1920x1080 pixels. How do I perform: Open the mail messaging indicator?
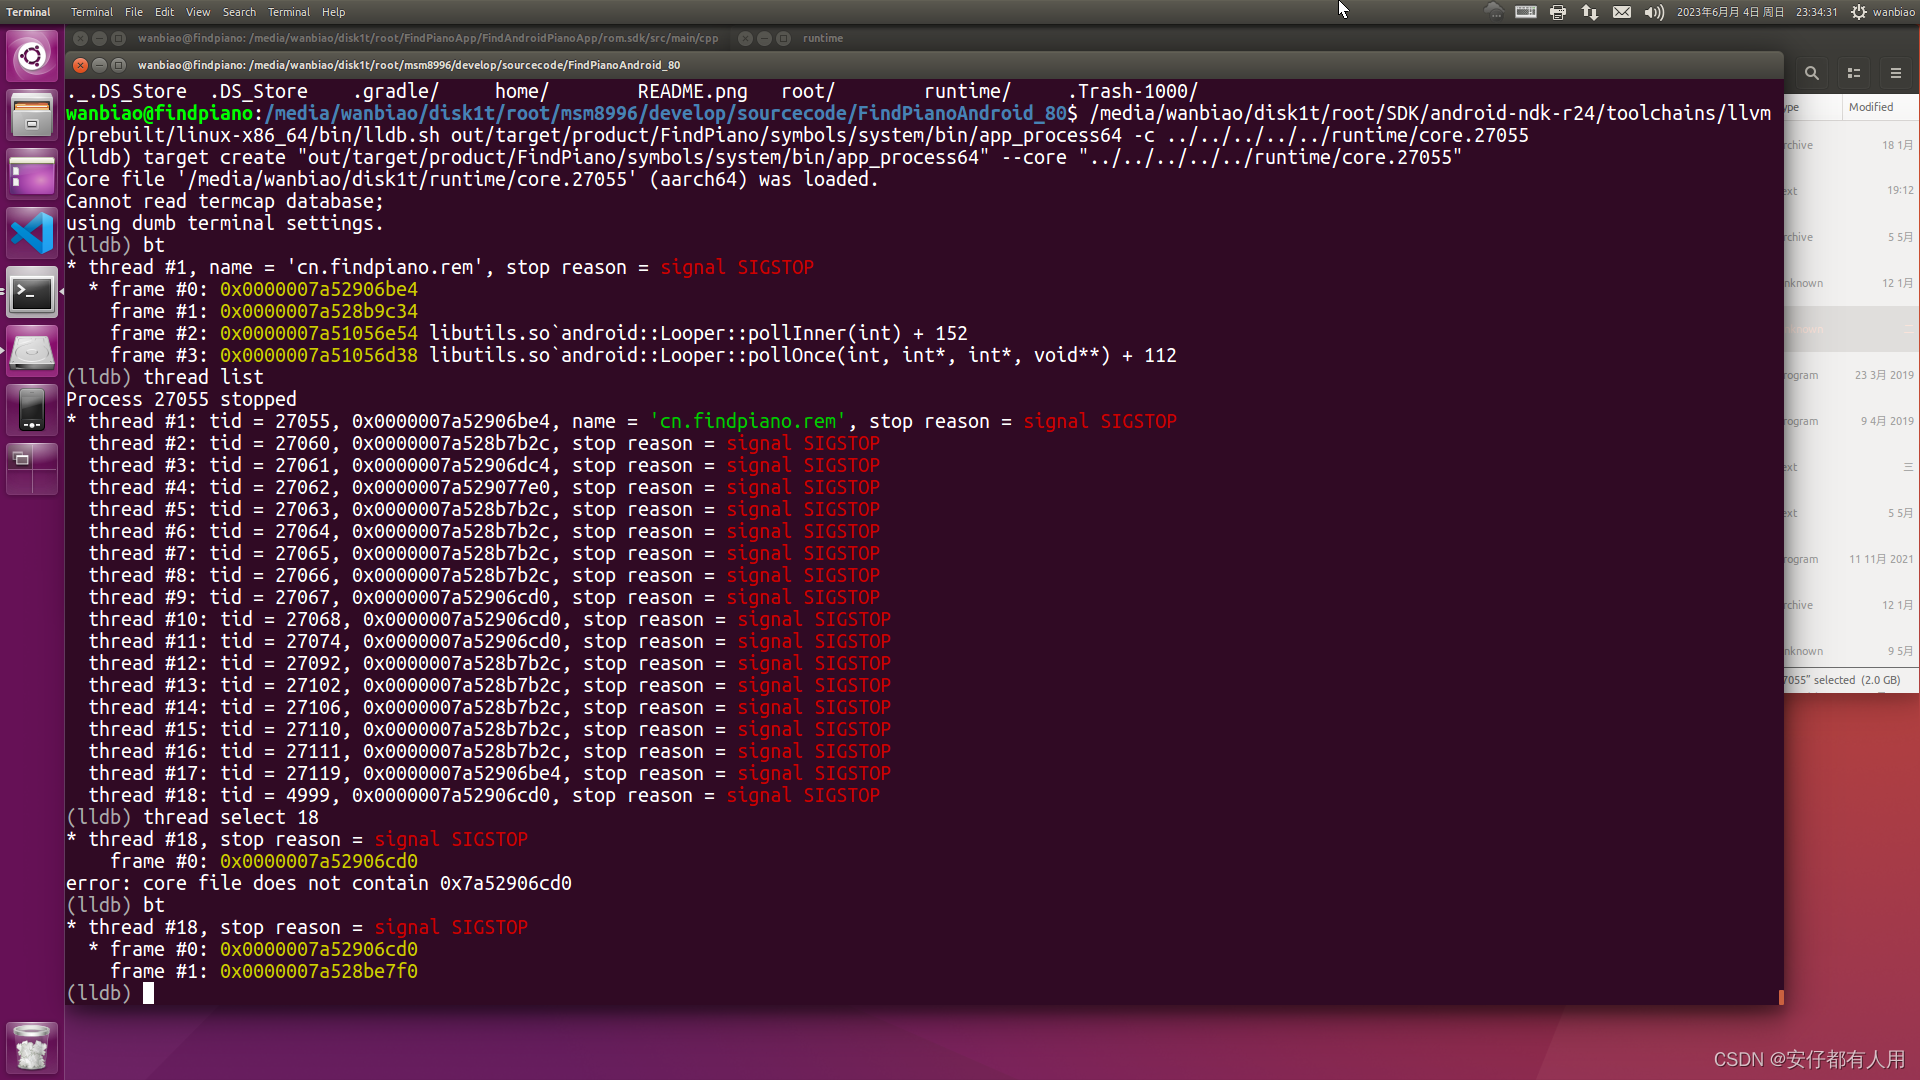1622,12
